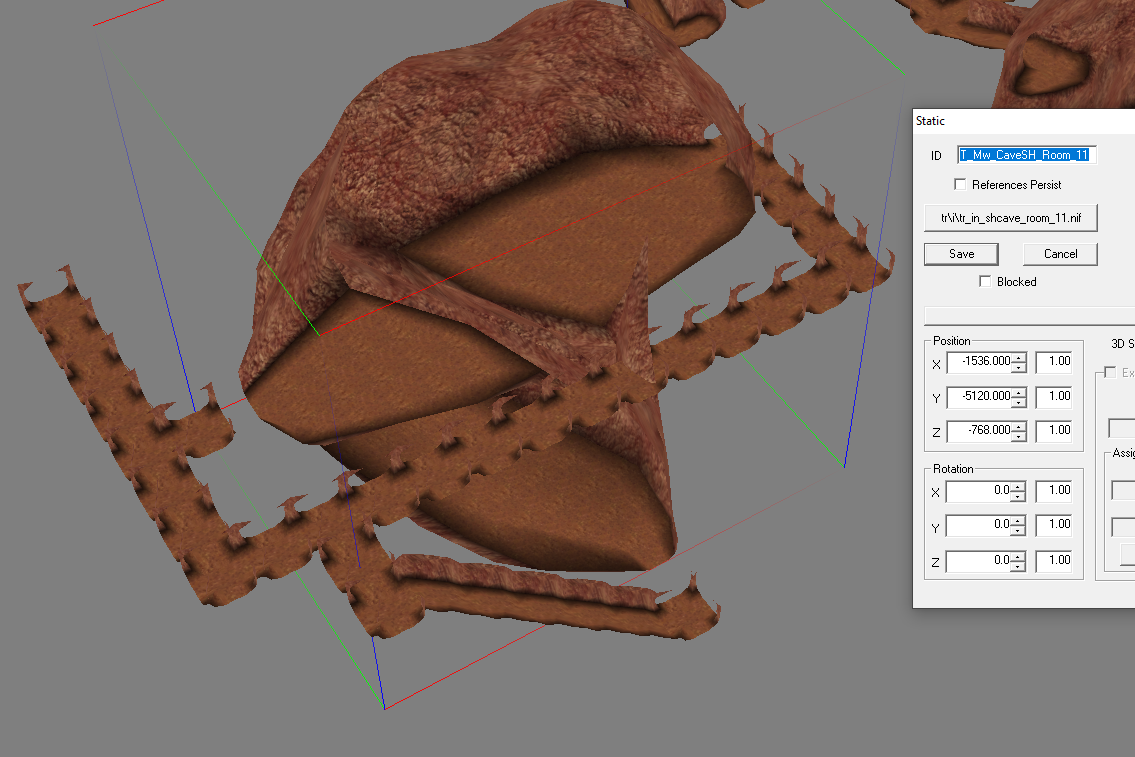Click the Position X value -1536.000
The width and height of the screenshot is (1135, 757).
coord(982,362)
